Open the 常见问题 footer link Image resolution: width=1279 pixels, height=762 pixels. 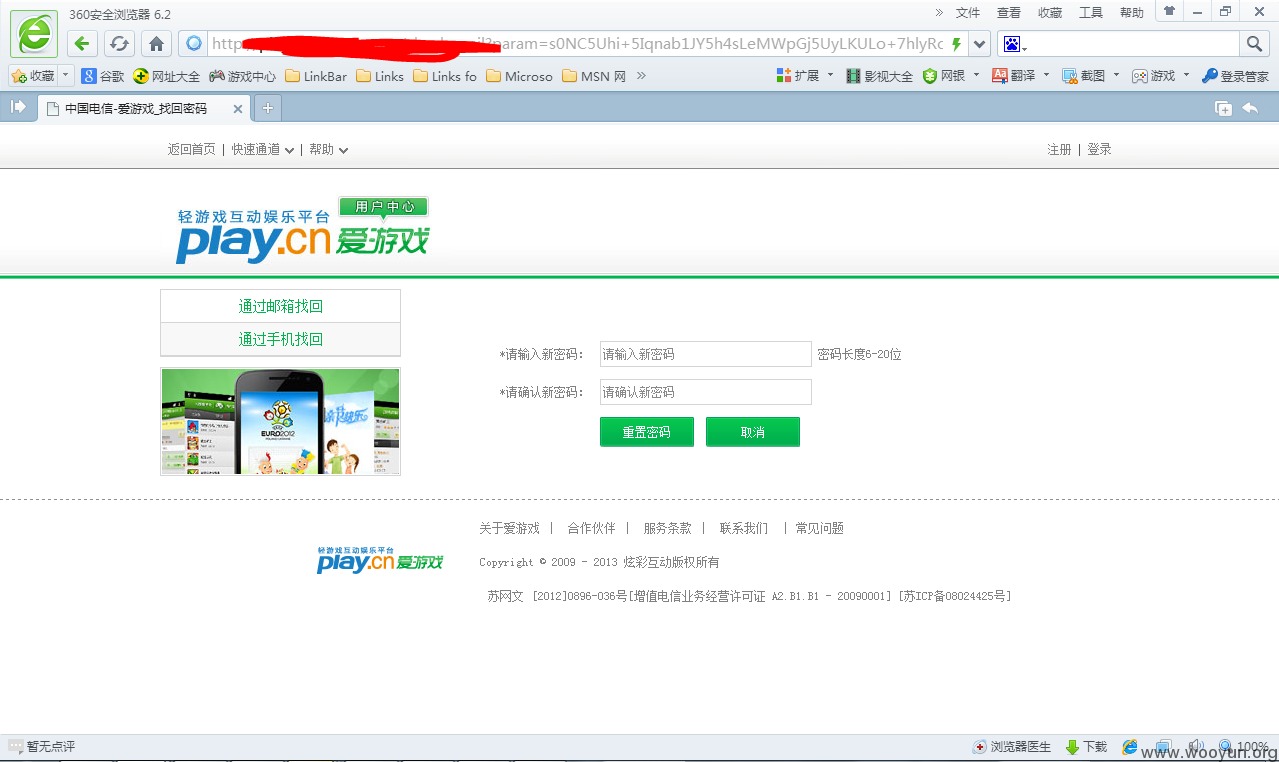(820, 528)
